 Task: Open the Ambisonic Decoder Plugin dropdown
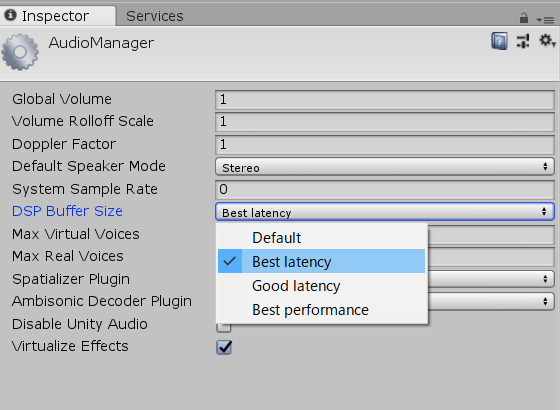491,301
